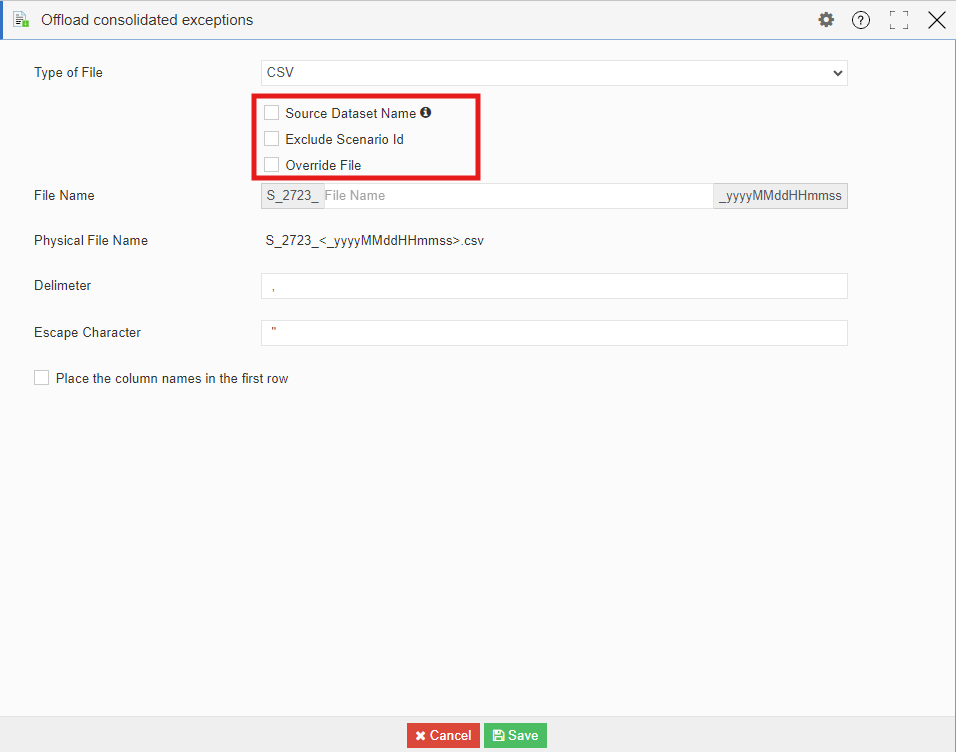Click the physical file name S_2723_ csv text
The width and height of the screenshot is (956, 752).
[x=374, y=241]
